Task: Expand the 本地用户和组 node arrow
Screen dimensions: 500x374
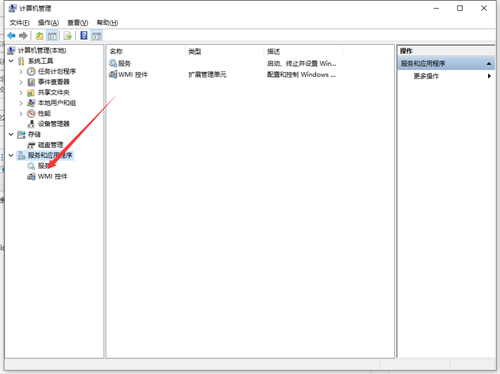Action: 21,103
